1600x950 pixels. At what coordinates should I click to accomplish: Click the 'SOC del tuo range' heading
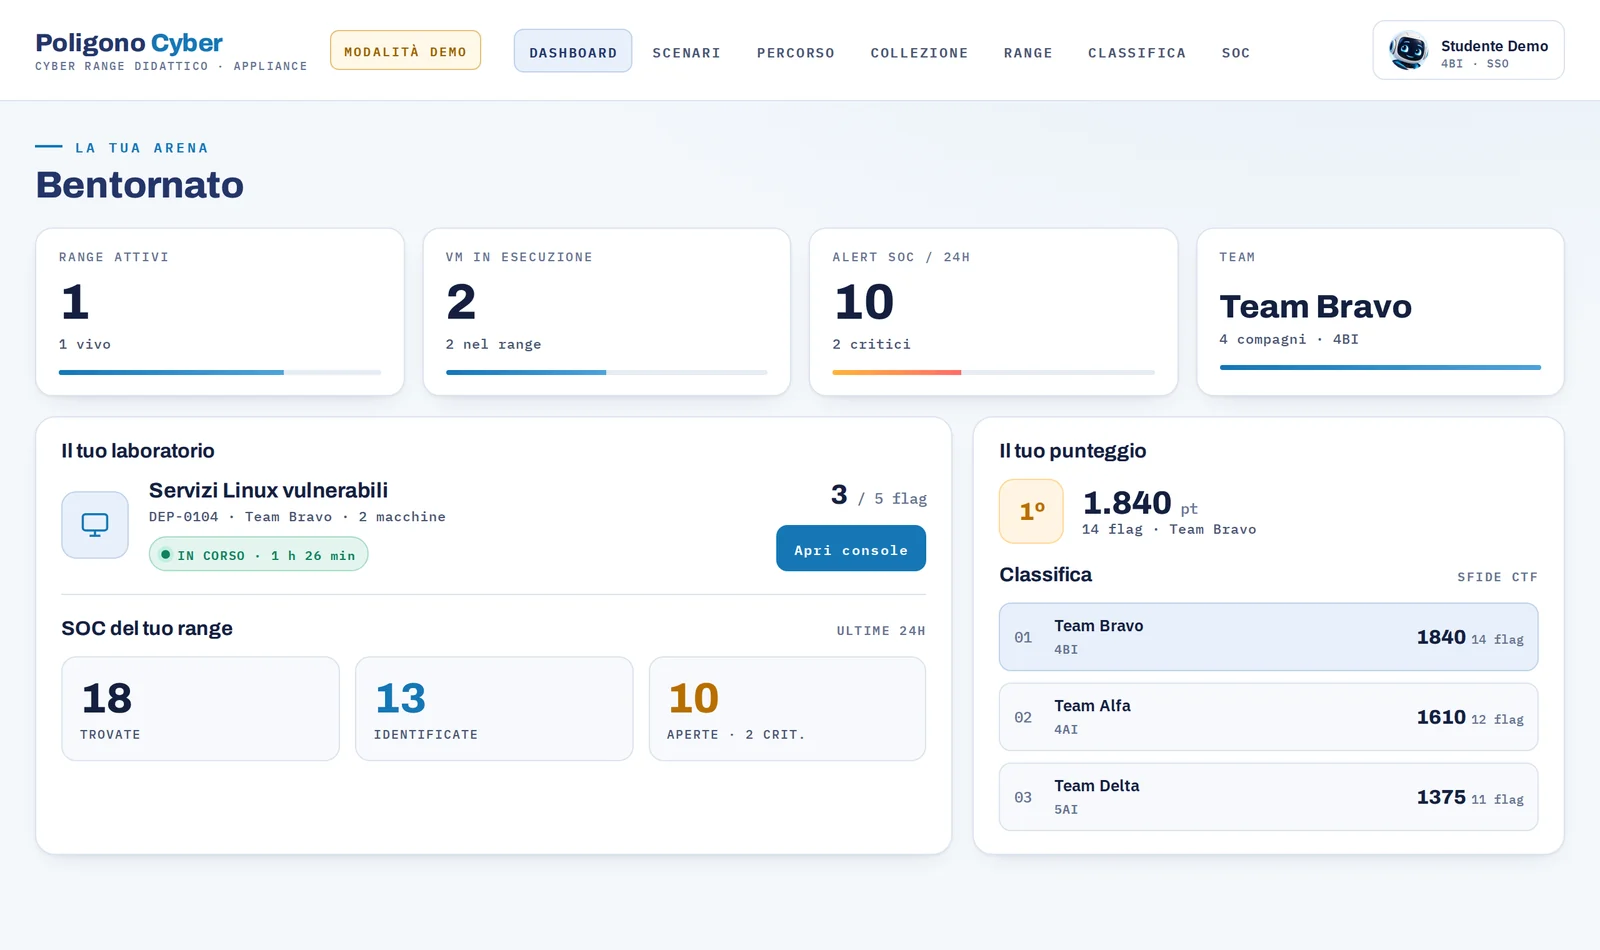click(147, 628)
